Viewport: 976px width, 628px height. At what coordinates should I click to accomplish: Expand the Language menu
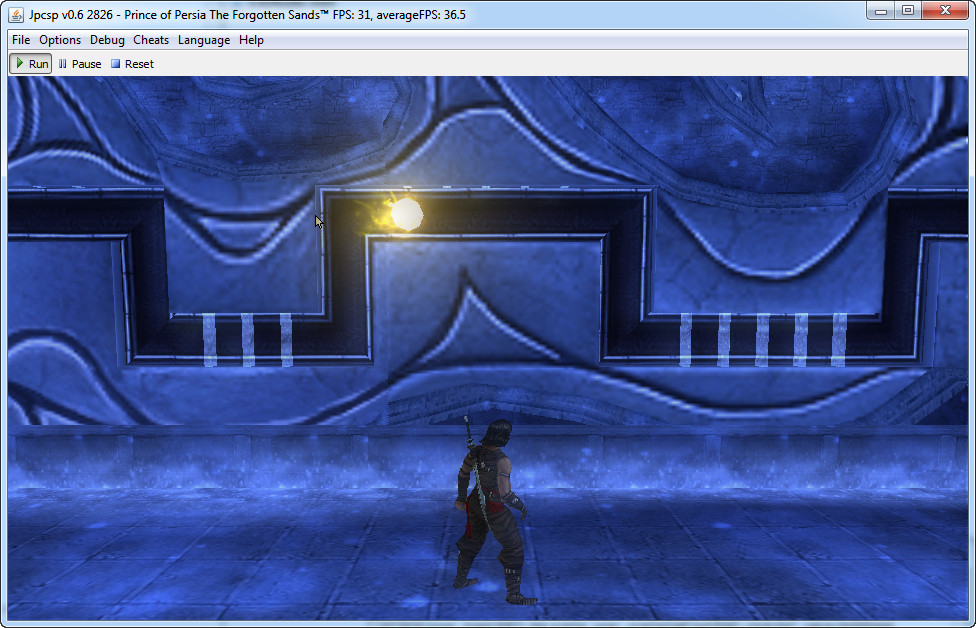pos(204,40)
